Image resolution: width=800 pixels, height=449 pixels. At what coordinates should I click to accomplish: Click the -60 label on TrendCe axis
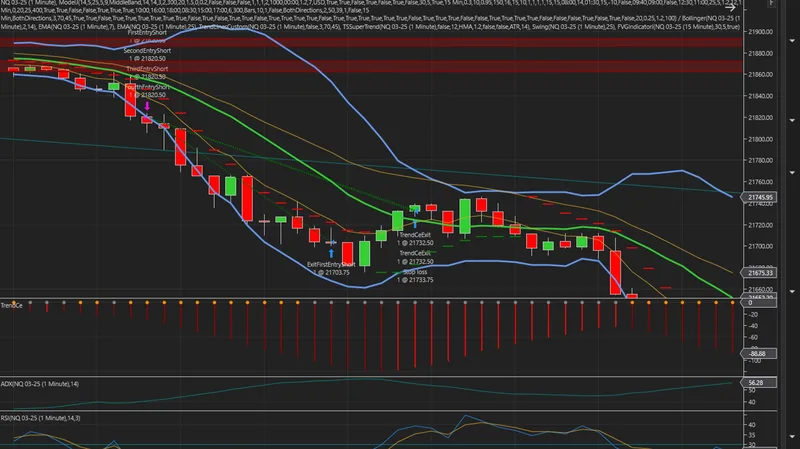753,337
